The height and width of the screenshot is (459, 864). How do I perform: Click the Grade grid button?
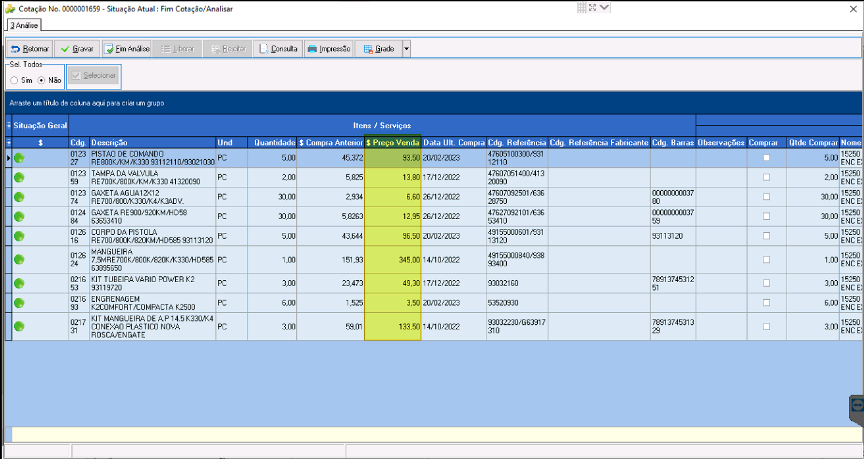point(379,49)
